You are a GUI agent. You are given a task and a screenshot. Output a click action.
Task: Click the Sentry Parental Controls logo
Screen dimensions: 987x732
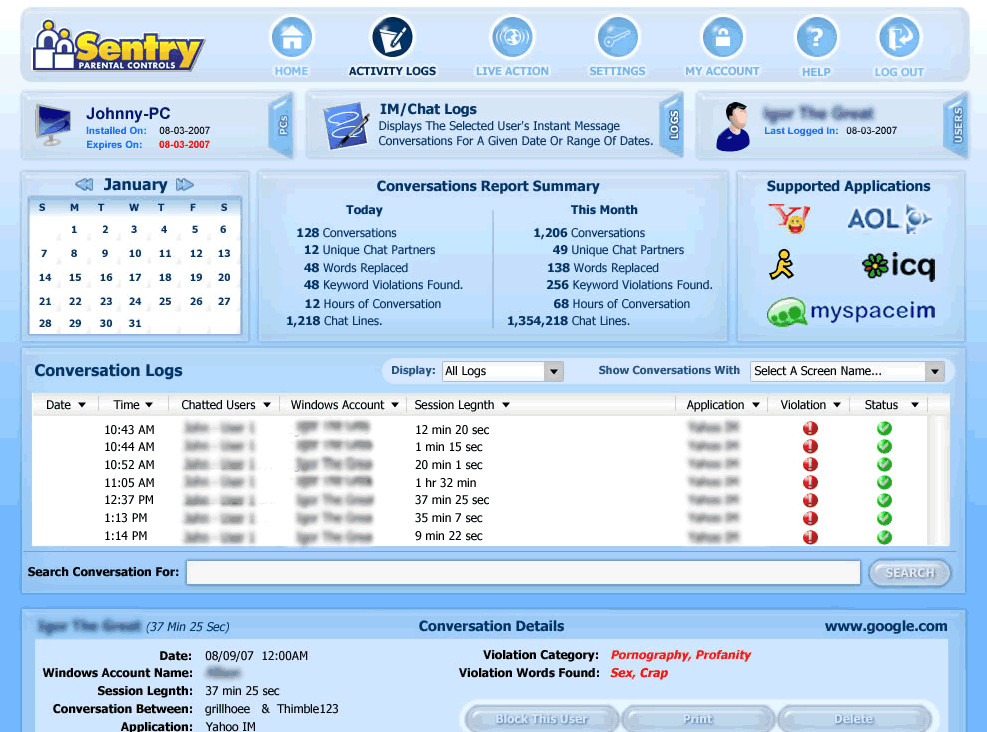(x=118, y=45)
